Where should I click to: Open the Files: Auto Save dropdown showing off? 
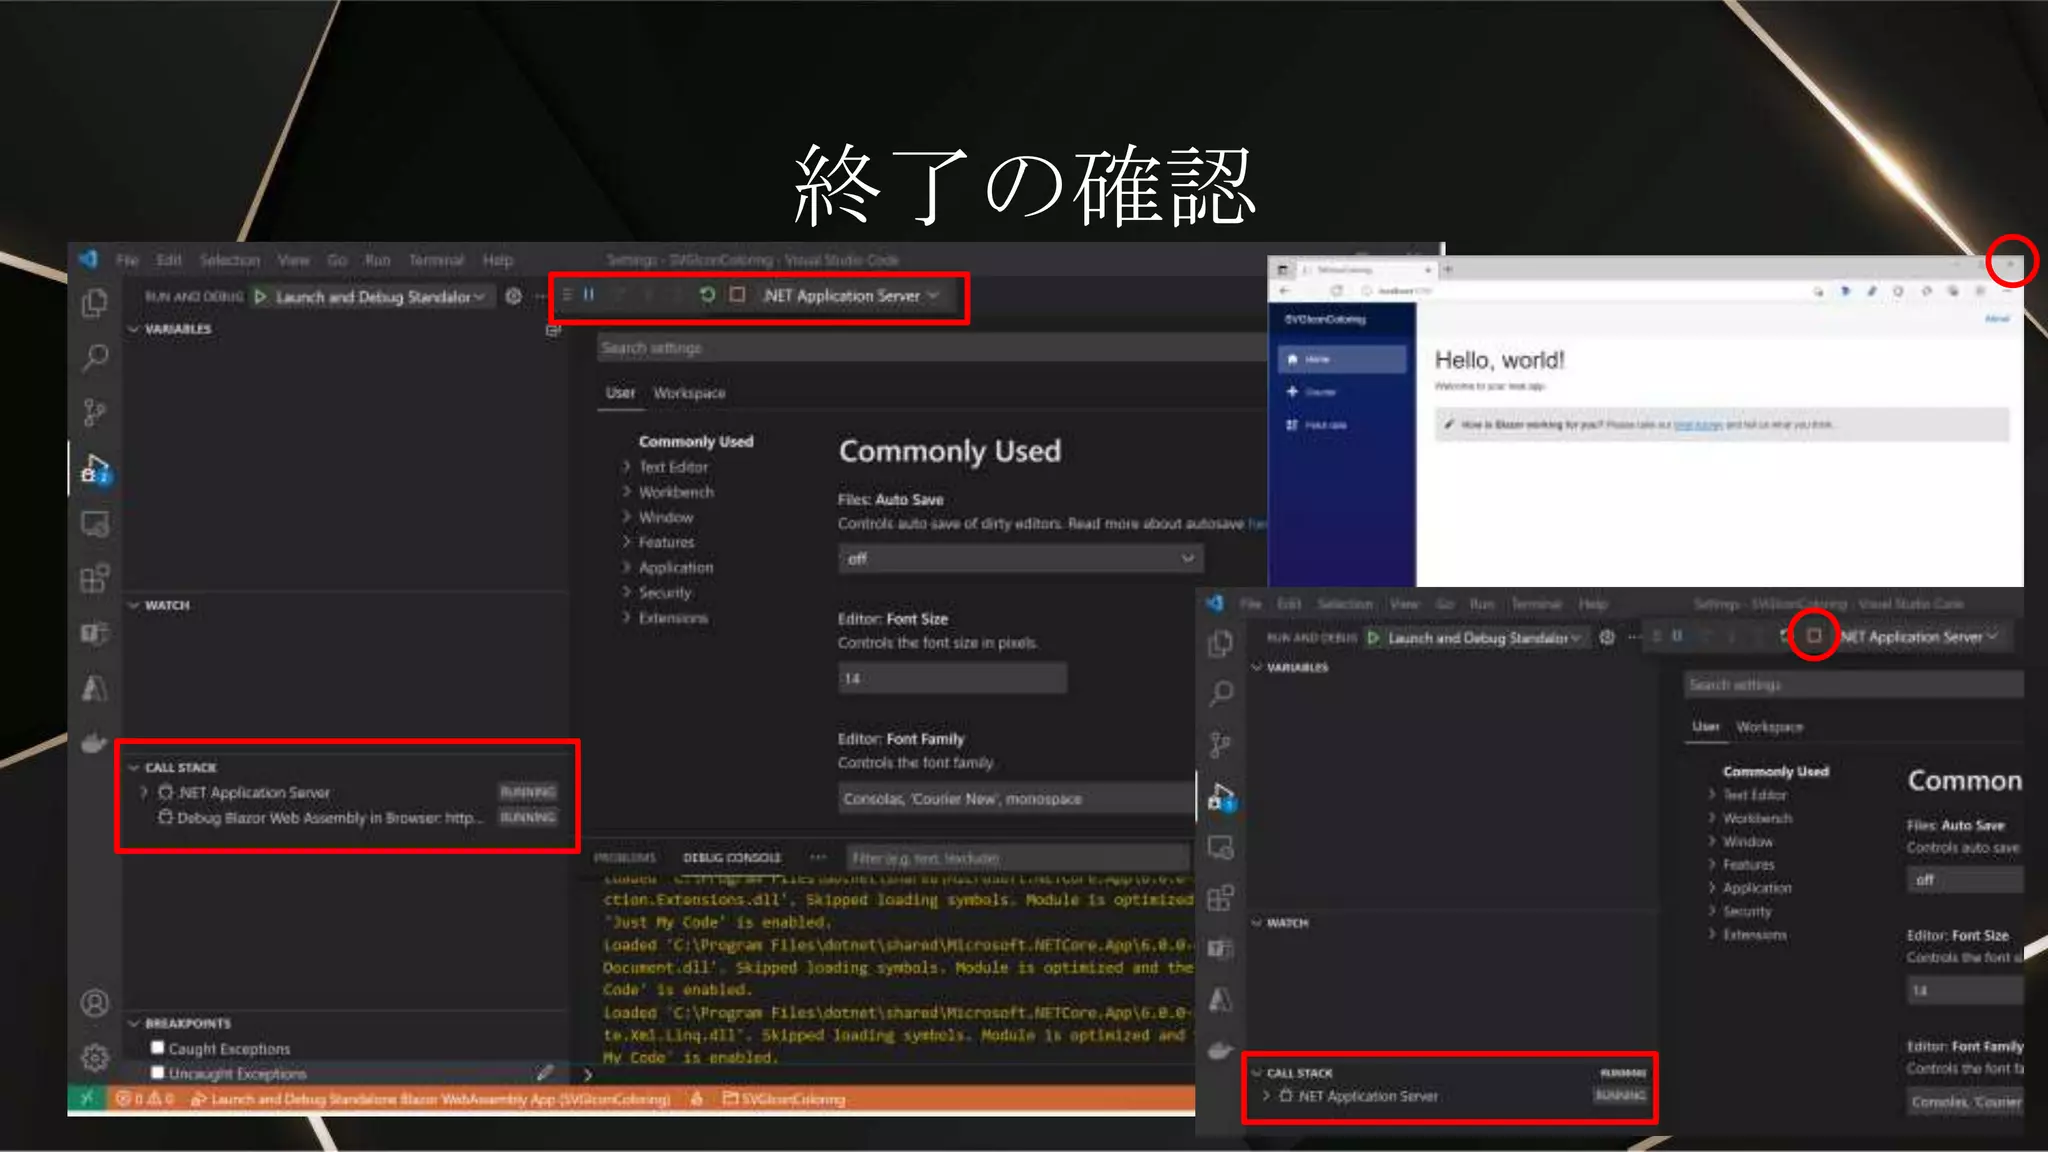1020,558
